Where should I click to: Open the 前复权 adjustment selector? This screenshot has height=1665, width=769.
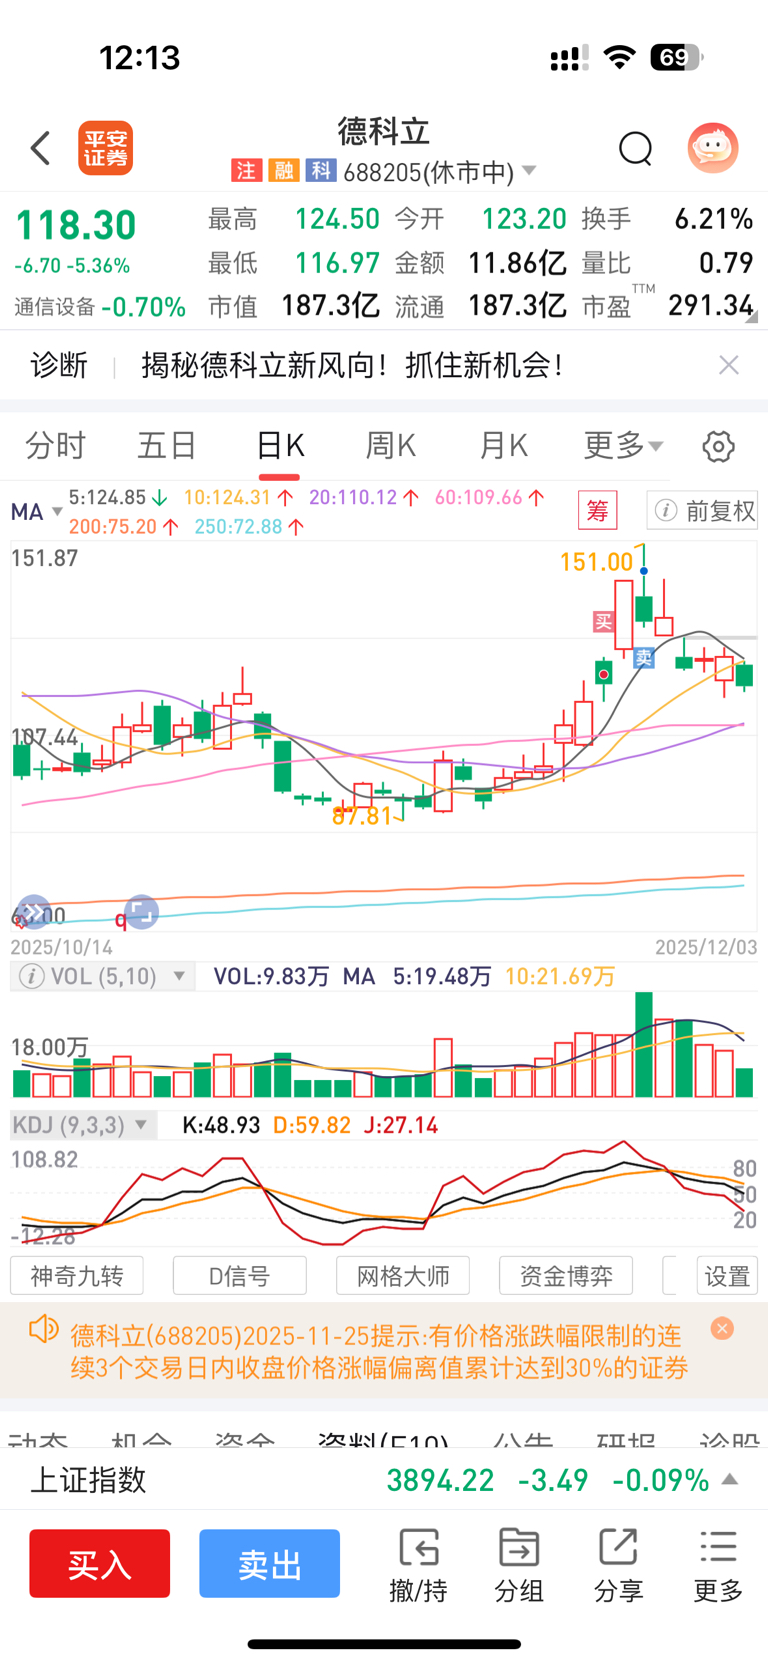click(703, 511)
